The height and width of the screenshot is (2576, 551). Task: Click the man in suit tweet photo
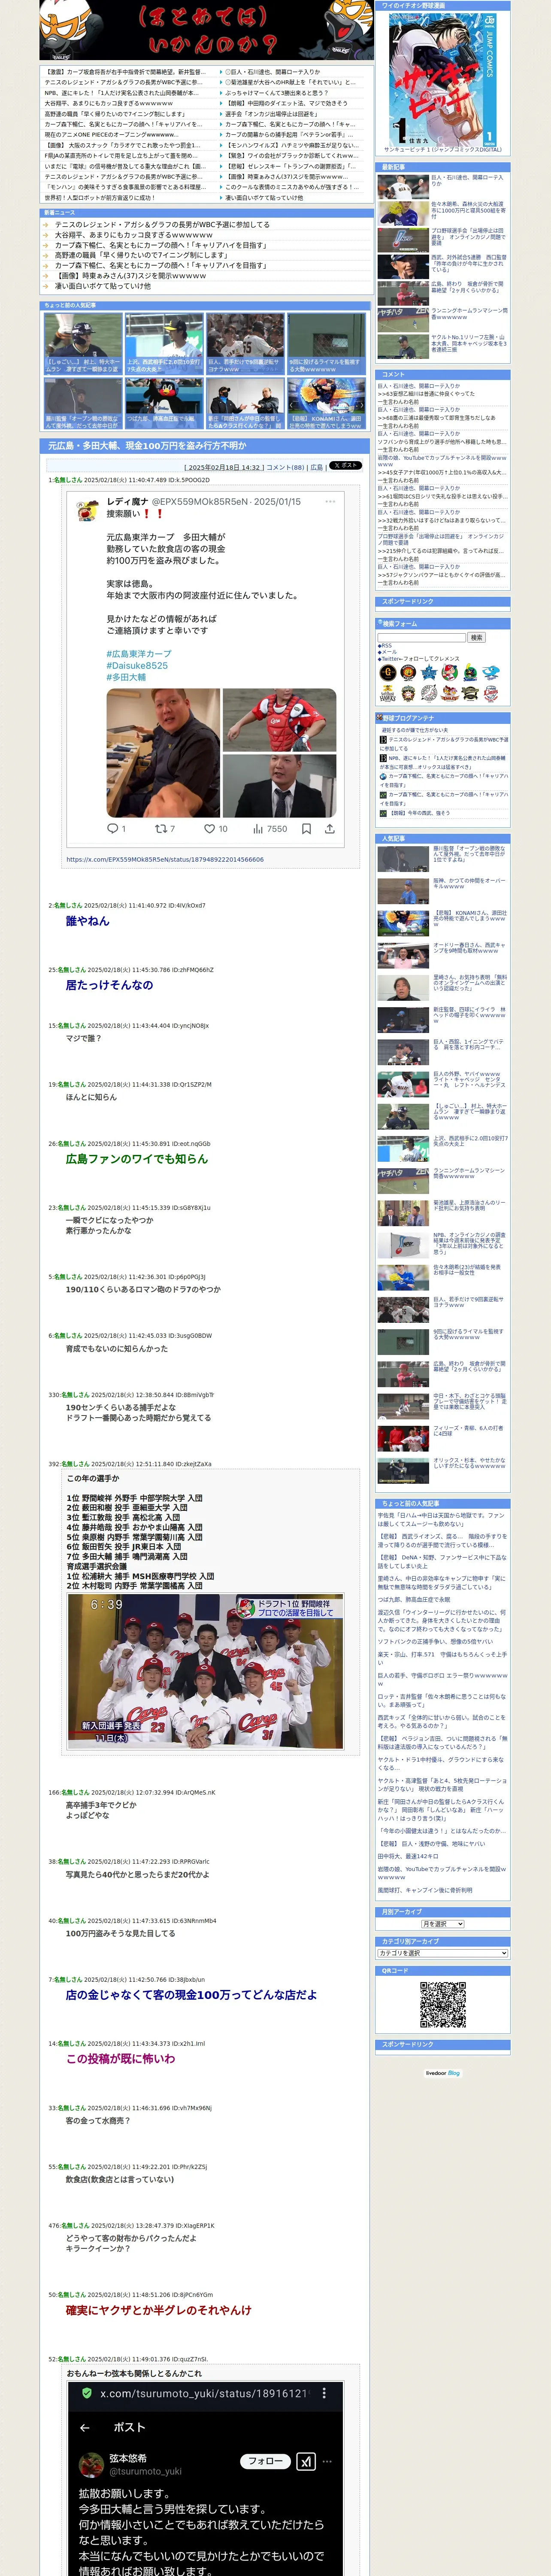pyautogui.click(x=280, y=786)
